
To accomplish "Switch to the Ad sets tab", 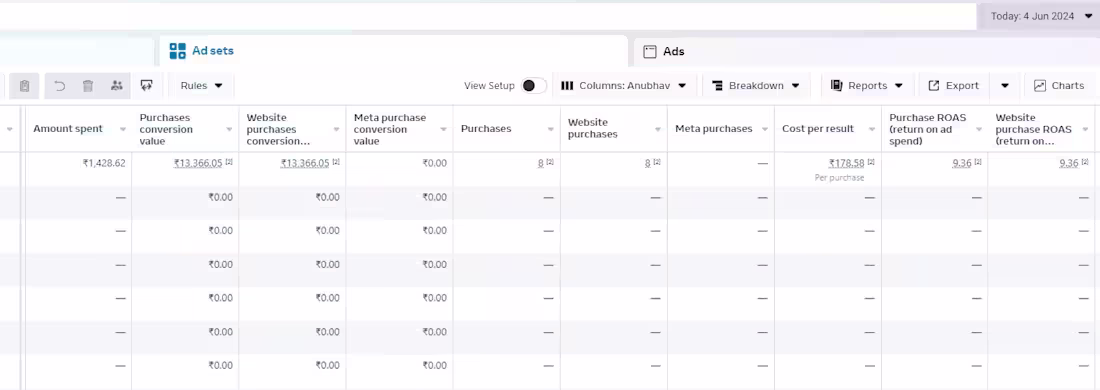I will (393, 51).
